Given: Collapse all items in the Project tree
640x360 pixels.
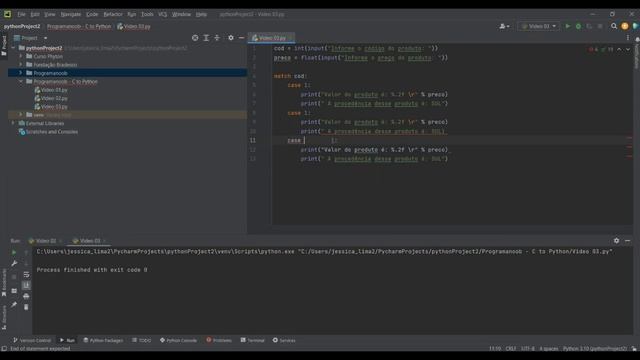Looking at the screenshot, I should (217, 38).
